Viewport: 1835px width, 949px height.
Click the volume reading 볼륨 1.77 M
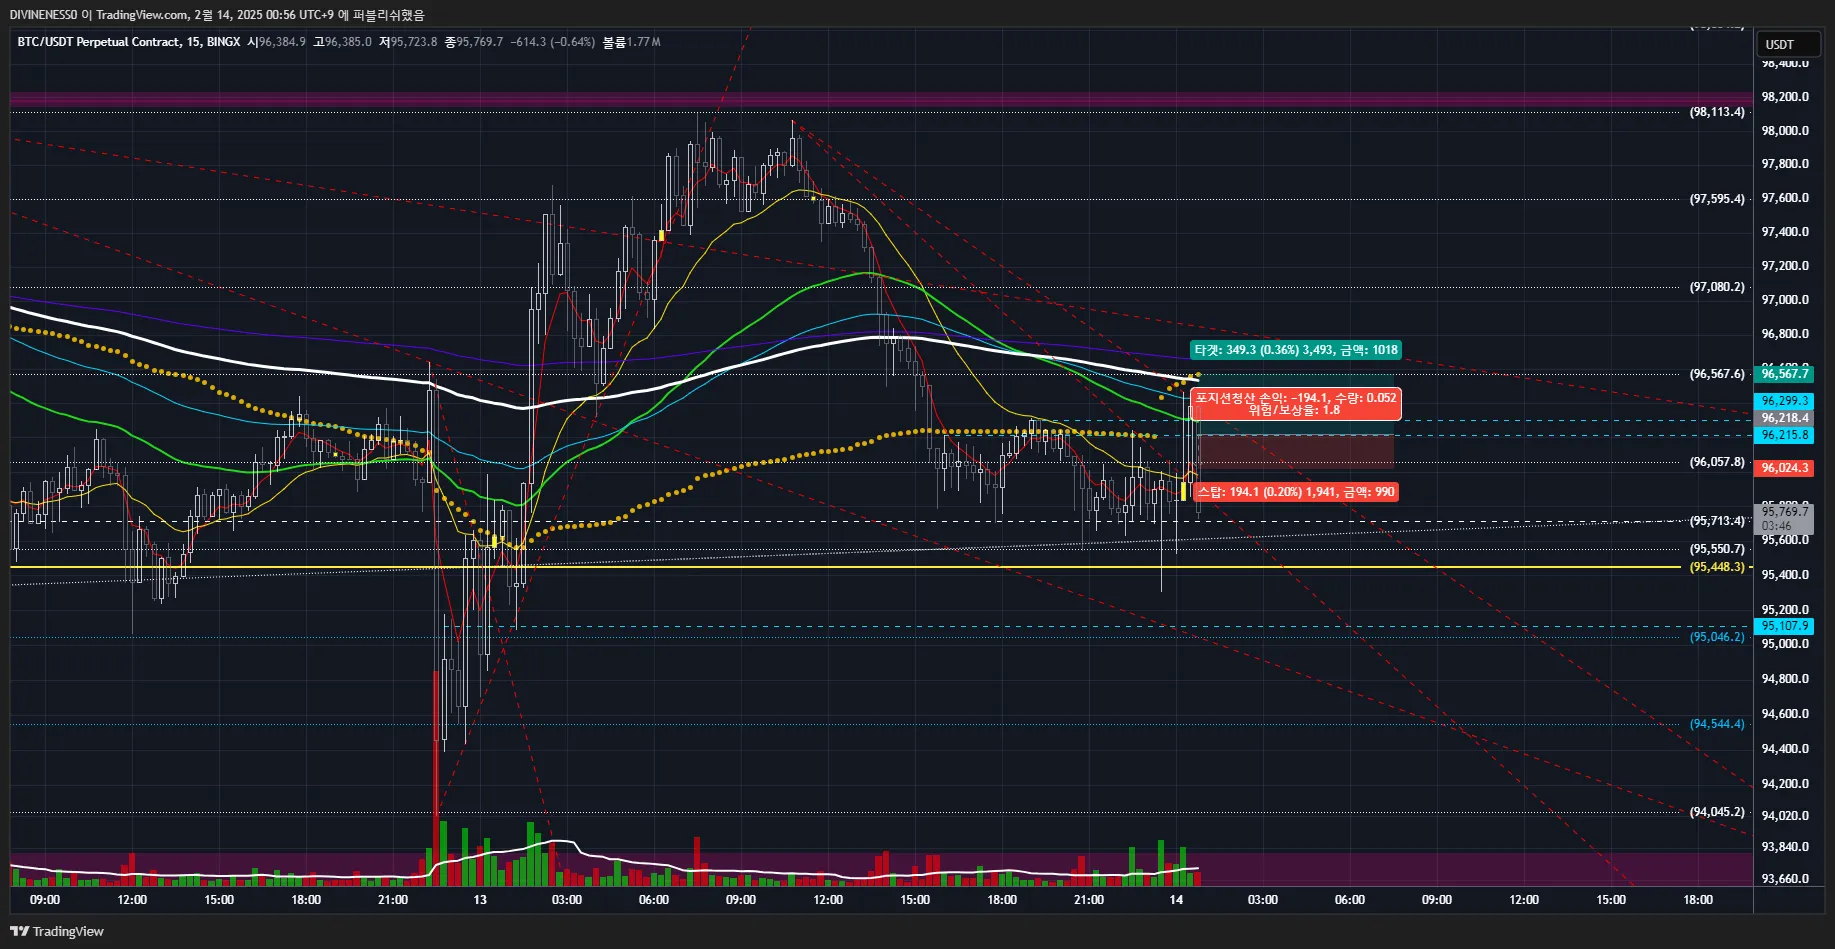tap(631, 42)
